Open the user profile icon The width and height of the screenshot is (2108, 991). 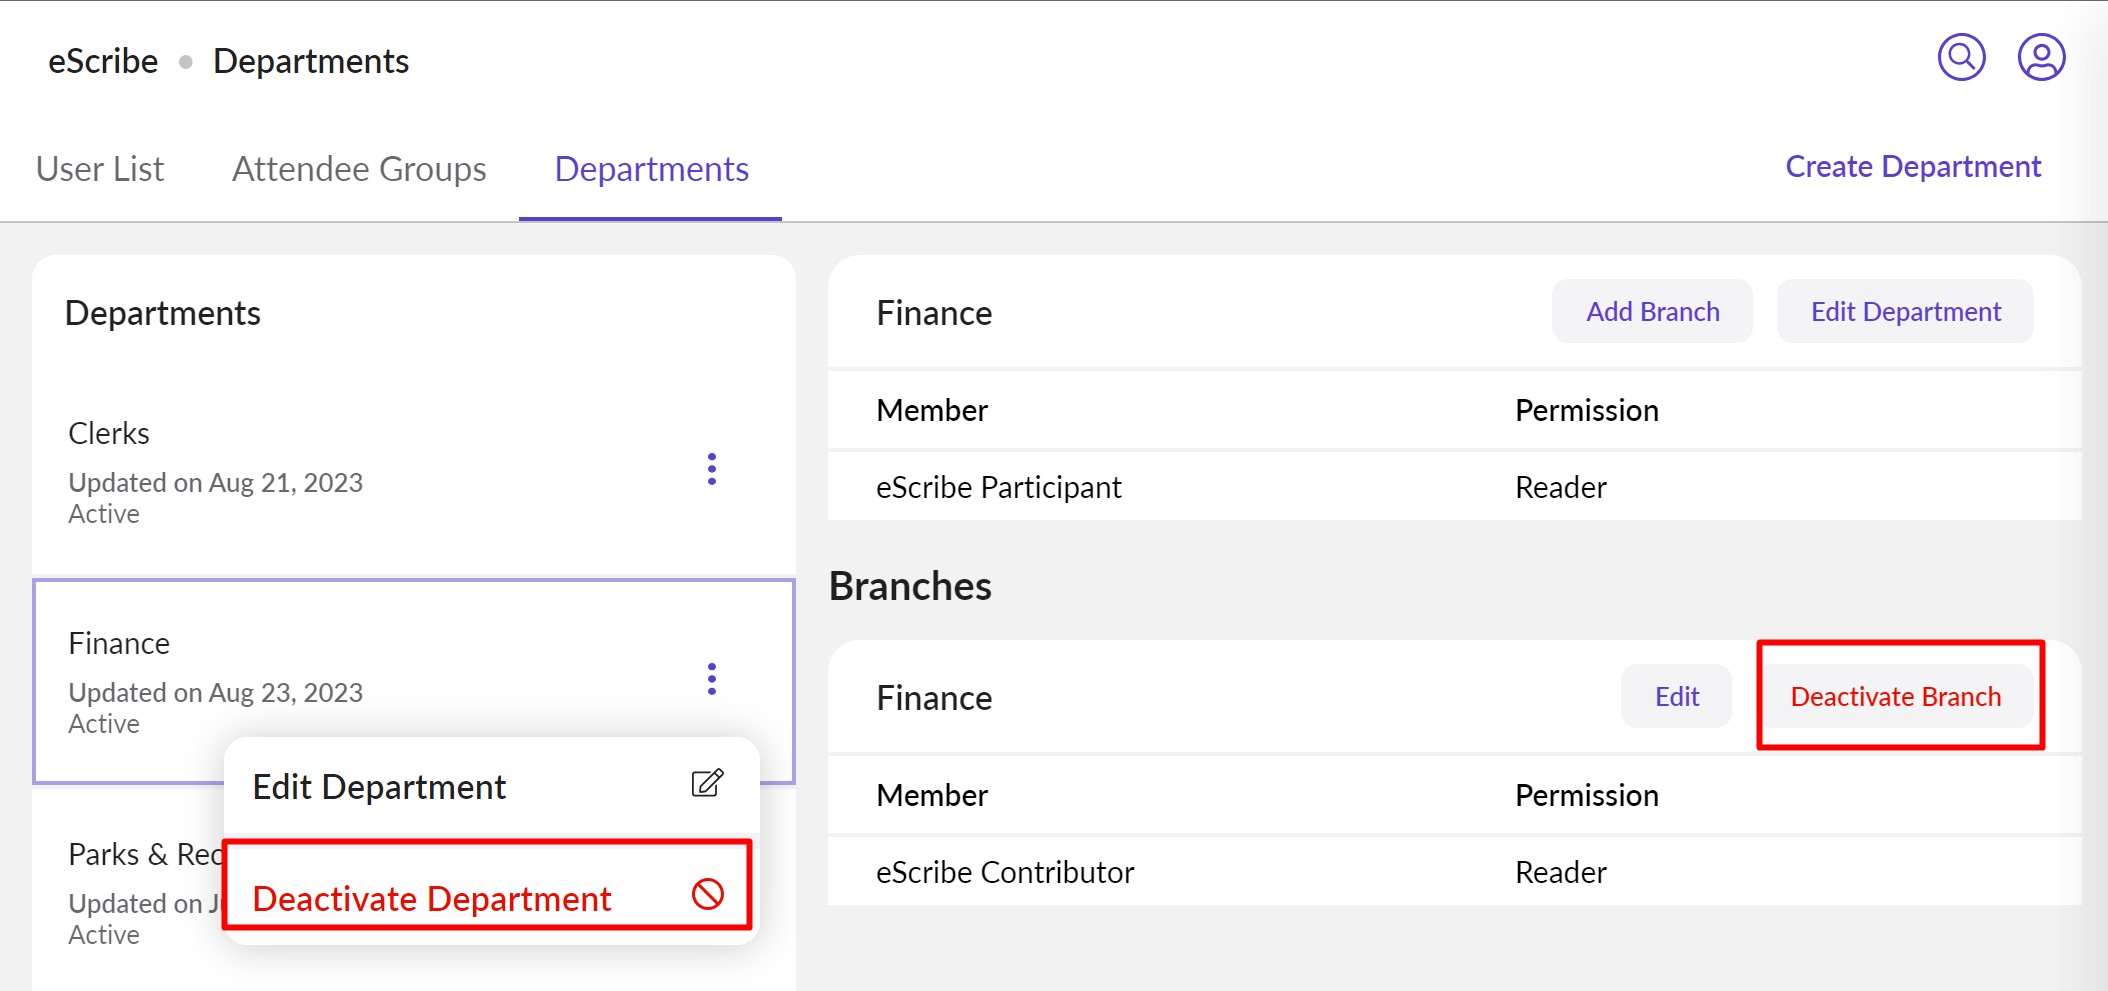pyautogui.click(x=2041, y=58)
